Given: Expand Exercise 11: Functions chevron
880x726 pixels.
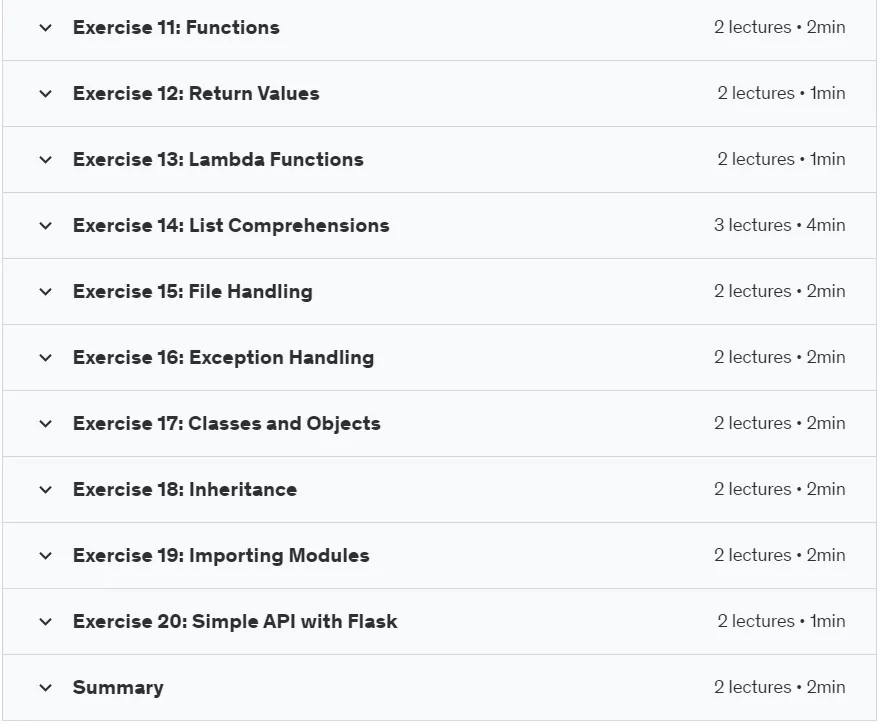Looking at the screenshot, I should coord(45,27).
